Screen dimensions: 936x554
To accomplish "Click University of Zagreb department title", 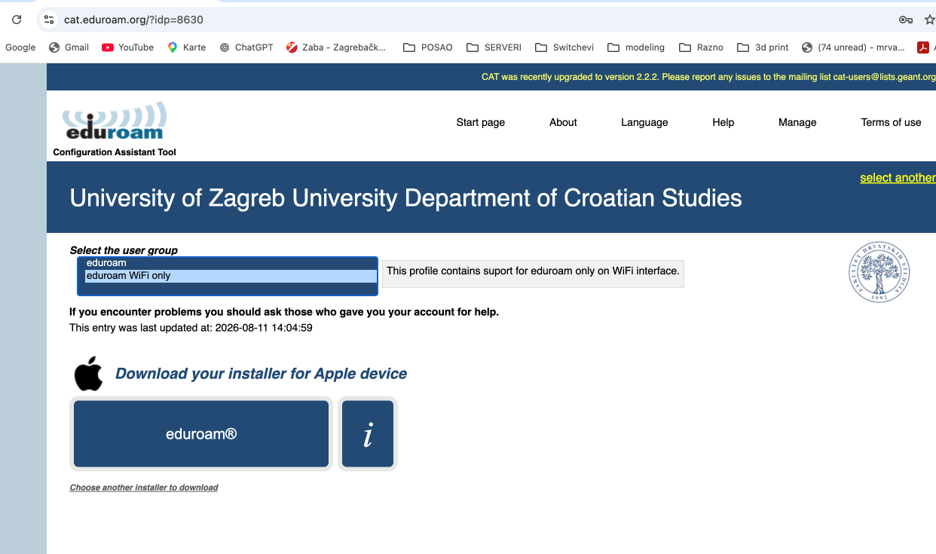I will coord(405,198).
